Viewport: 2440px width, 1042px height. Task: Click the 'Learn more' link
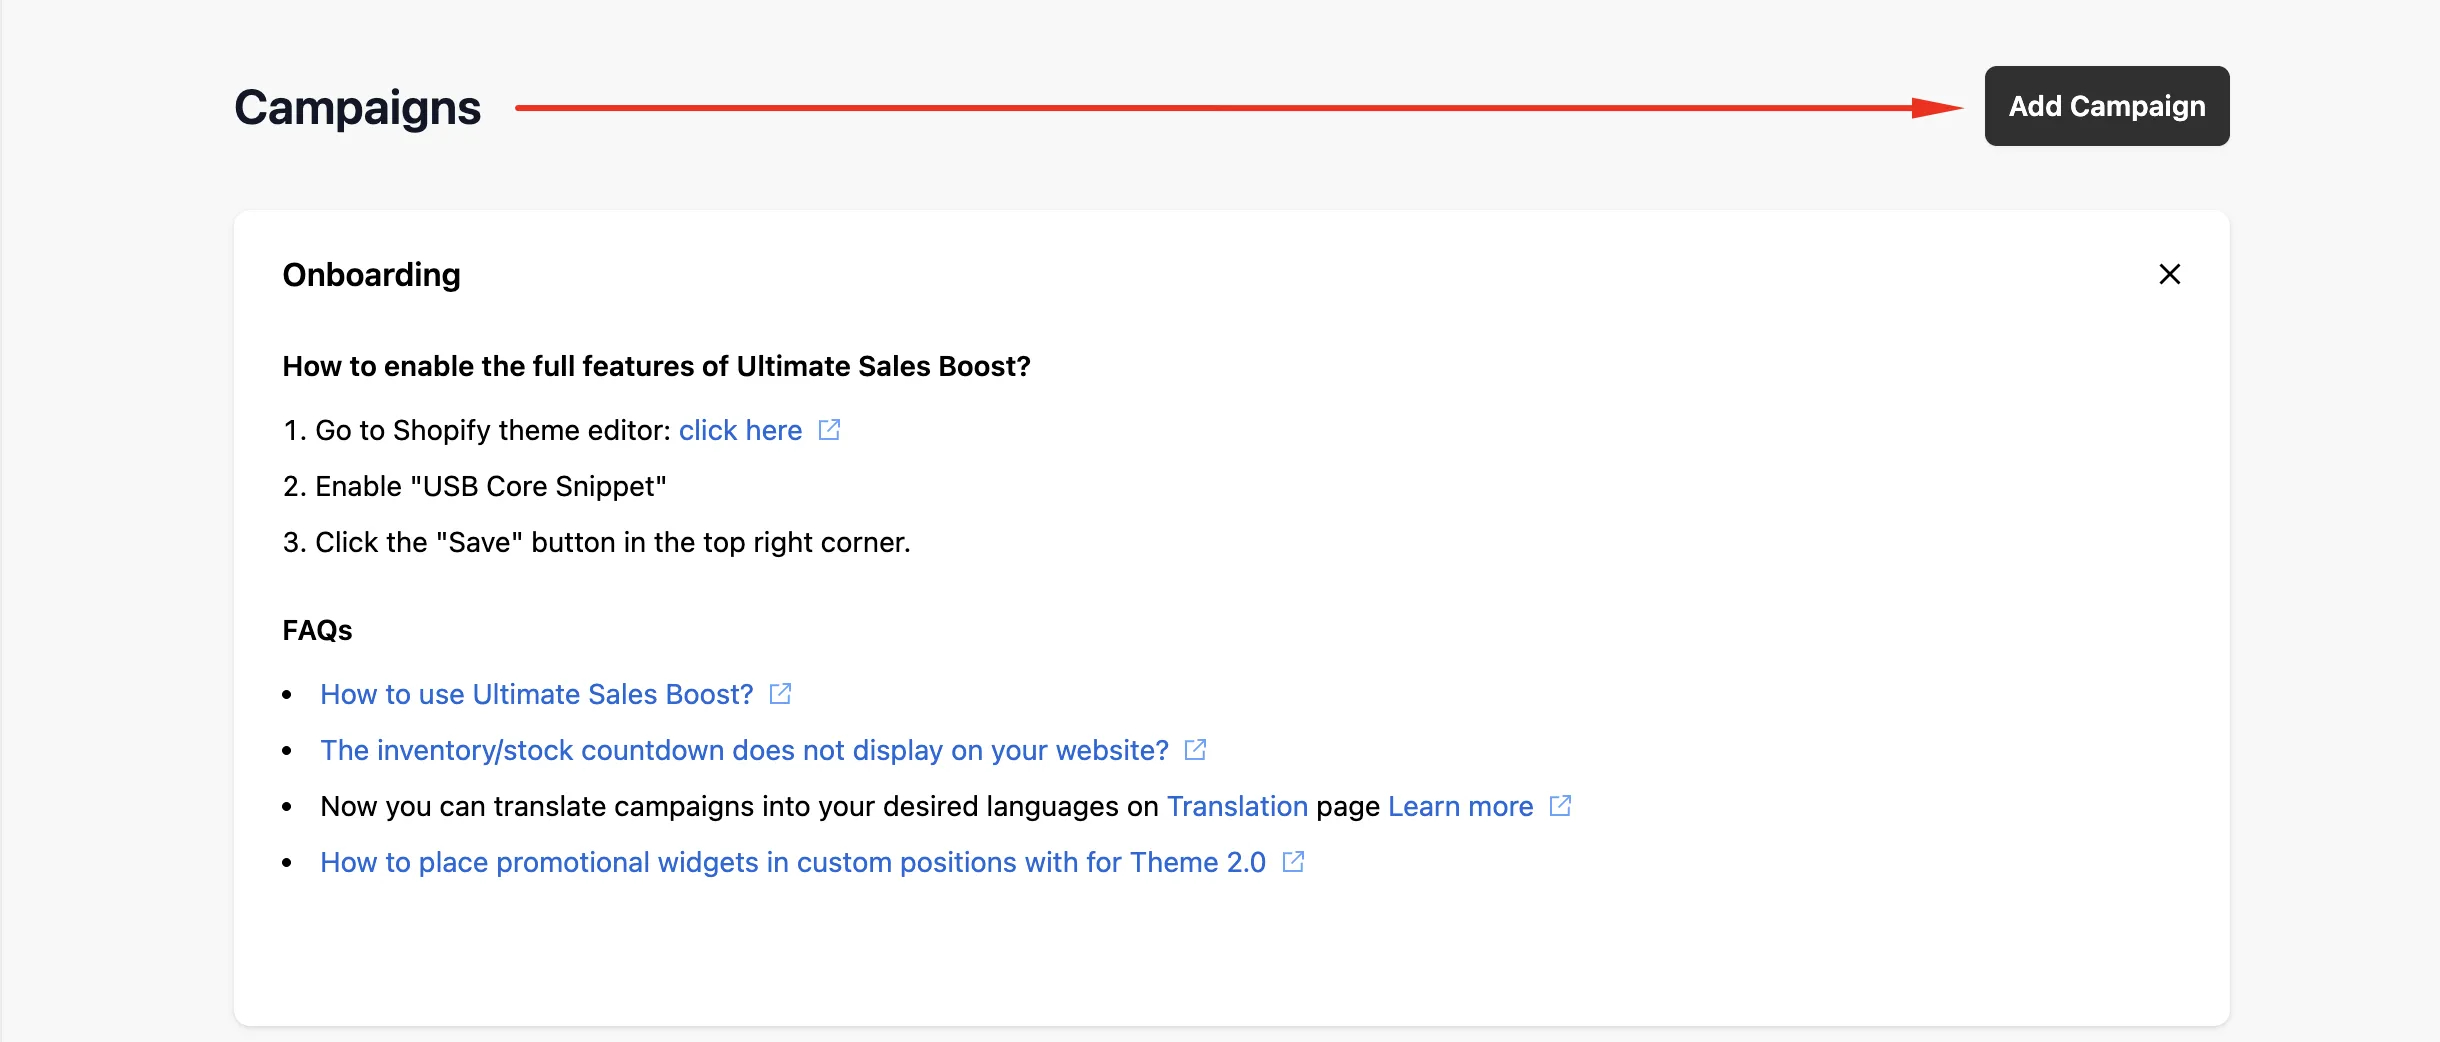coord(1460,806)
